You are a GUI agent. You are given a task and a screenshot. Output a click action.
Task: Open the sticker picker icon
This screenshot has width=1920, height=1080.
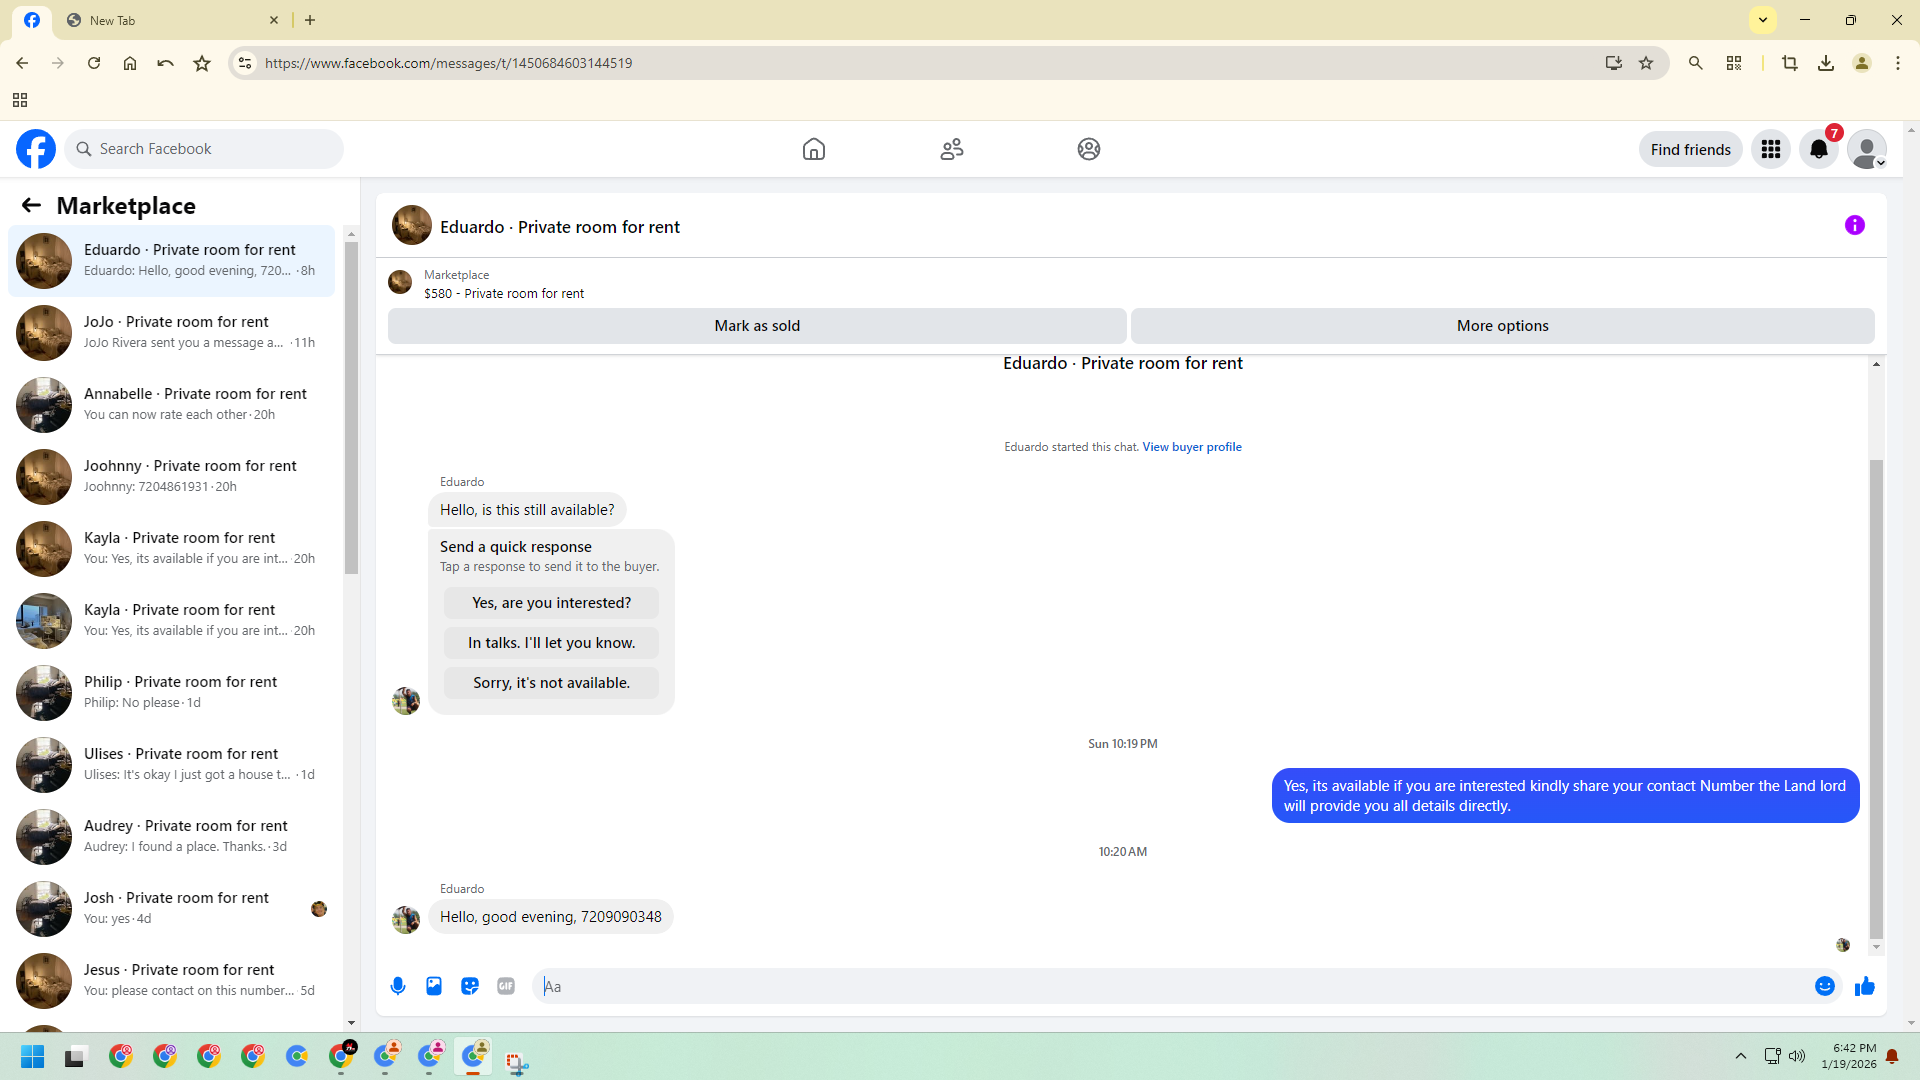pyautogui.click(x=470, y=986)
